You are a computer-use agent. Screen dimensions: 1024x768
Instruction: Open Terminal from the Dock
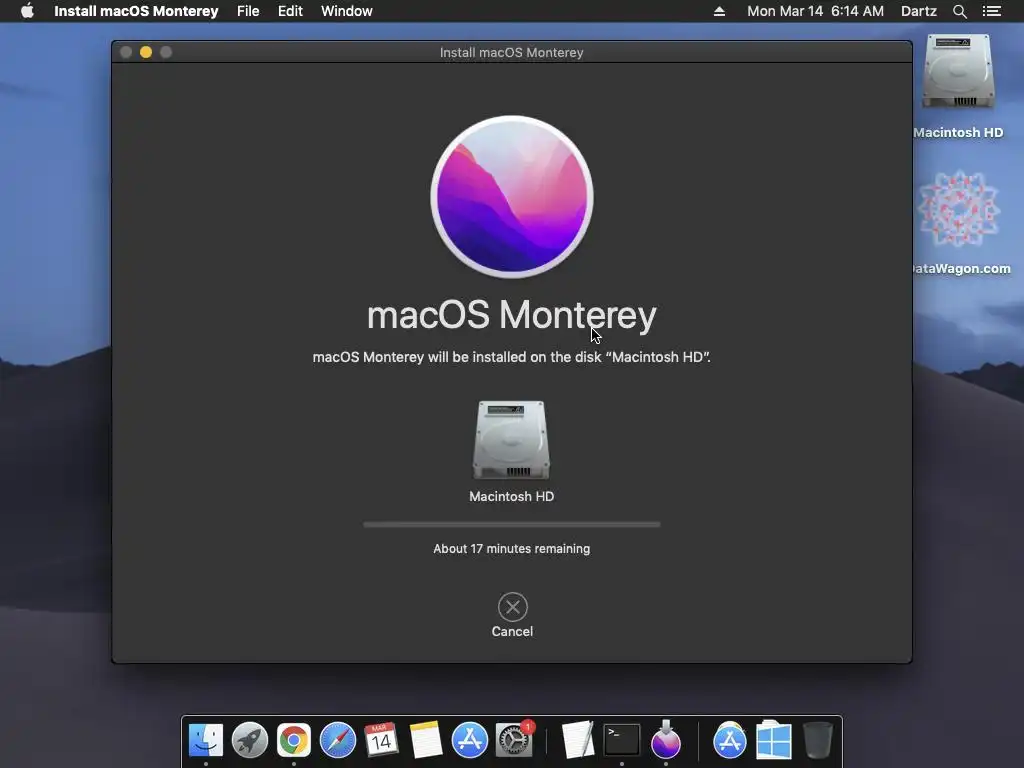click(x=622, y=740)
